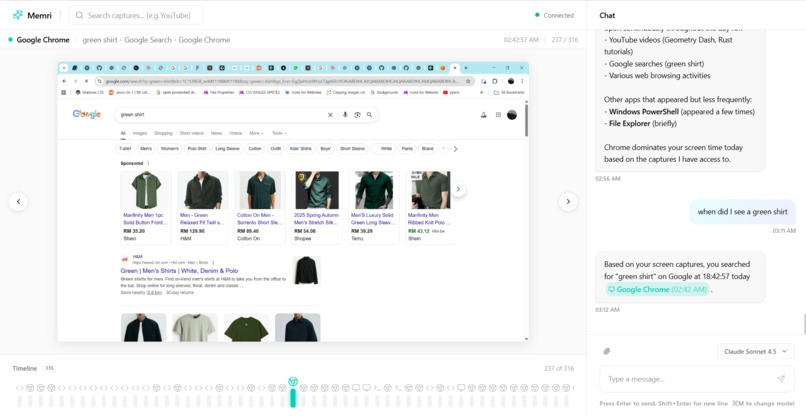Select the highlighted Chrome marker on the timeline

pos(293,381)
